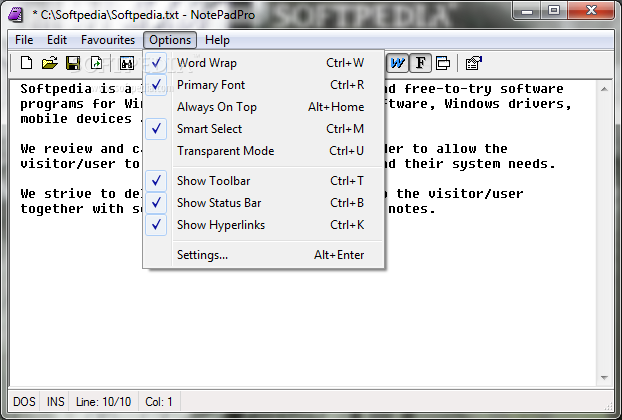This screenshot has height=420, width=622.
Task: Open Find using the binoculars icon
Action: pos(127,63)
